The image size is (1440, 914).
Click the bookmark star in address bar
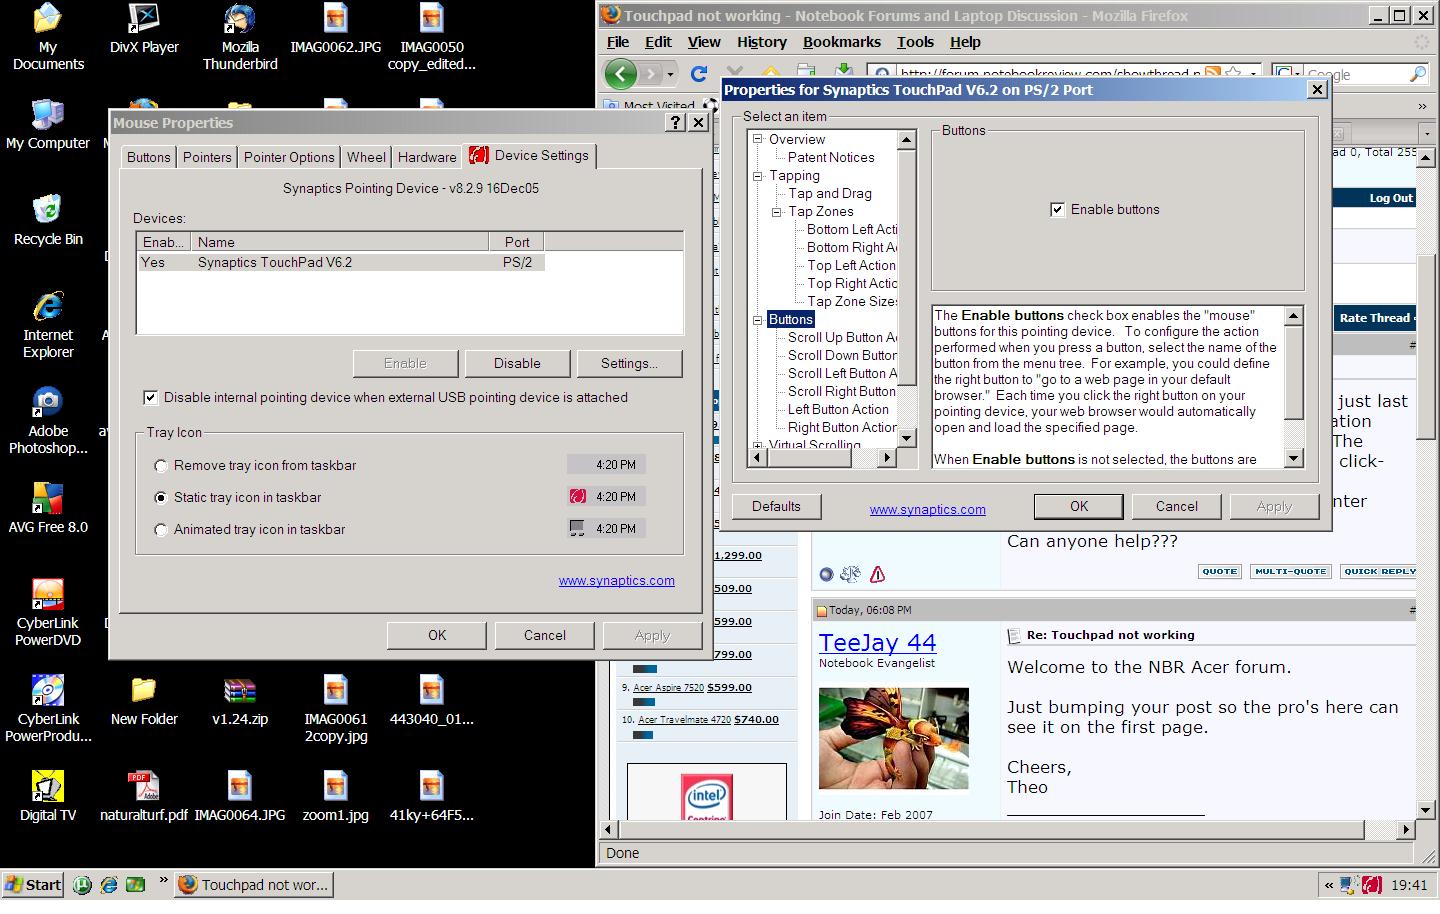coord(1233,73)
